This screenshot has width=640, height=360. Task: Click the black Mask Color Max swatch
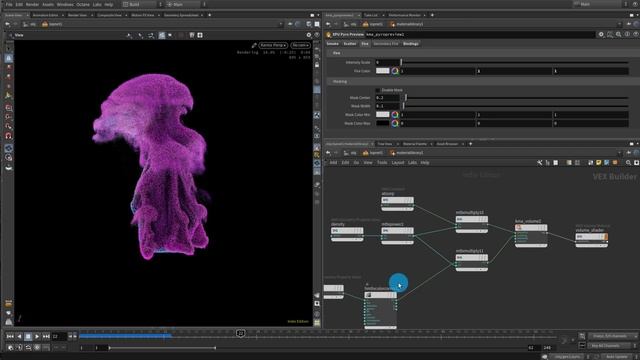click(382, 123)
